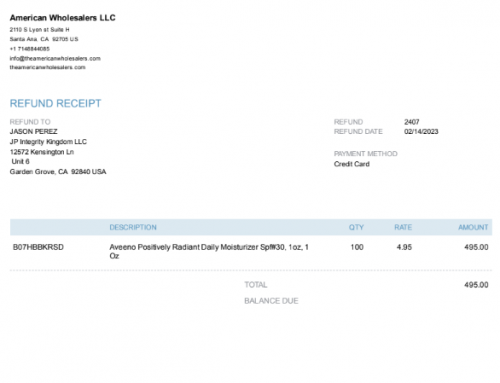Click the BALANCE DUE label

(271, 301)
